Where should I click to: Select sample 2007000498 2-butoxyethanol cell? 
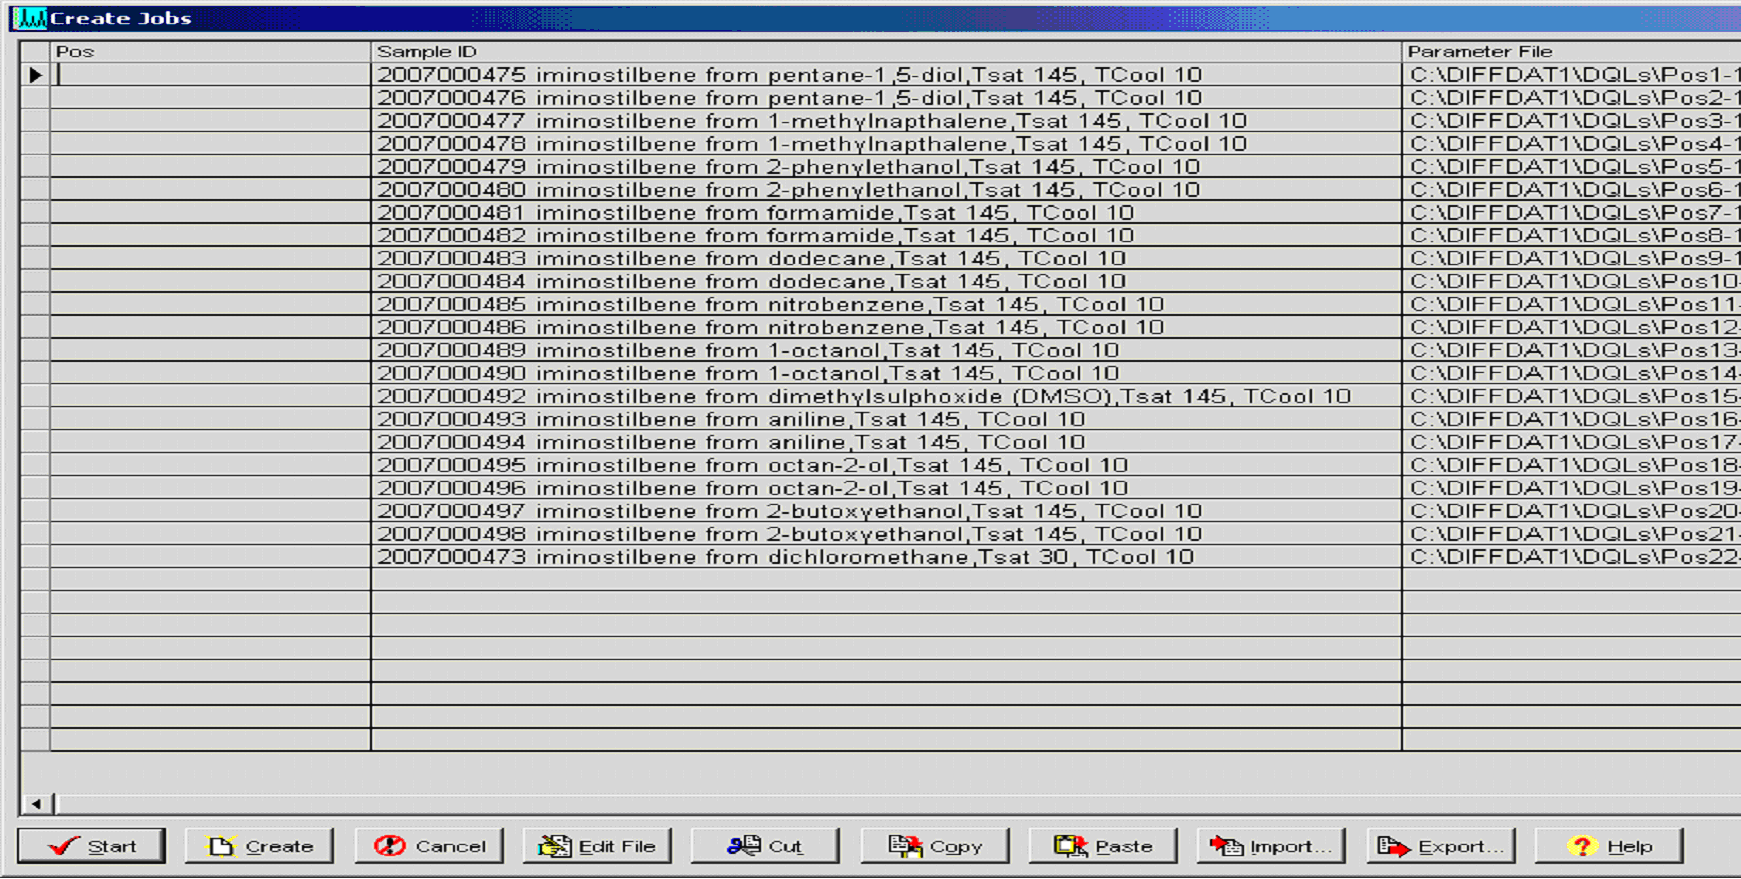(x=886, y=535)
